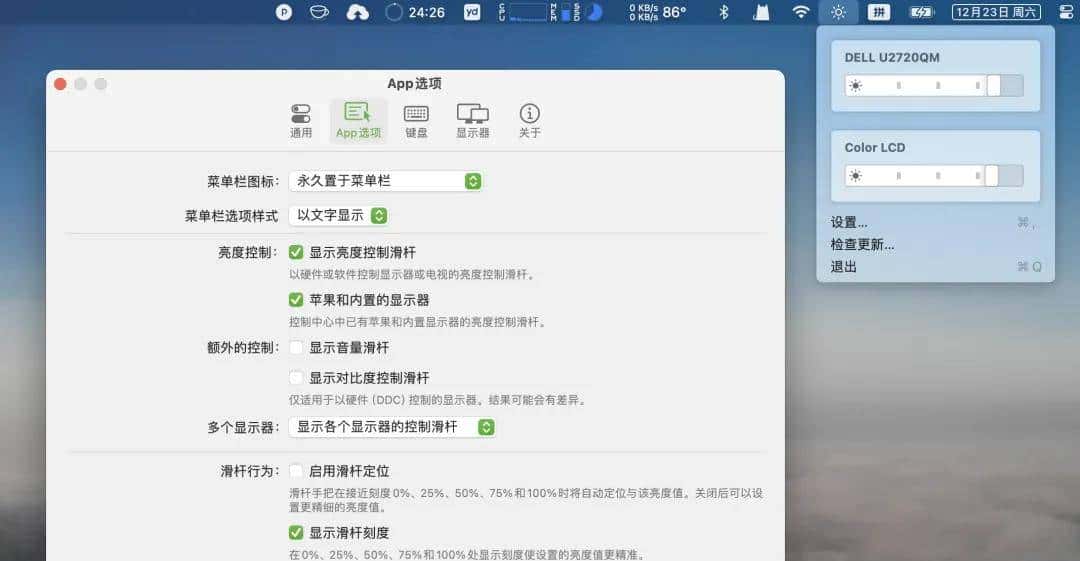This screenshot has width=1080, height=561.
Task: Click the Wi-Fi icon in menu bar
Action: tap(800, 12)
